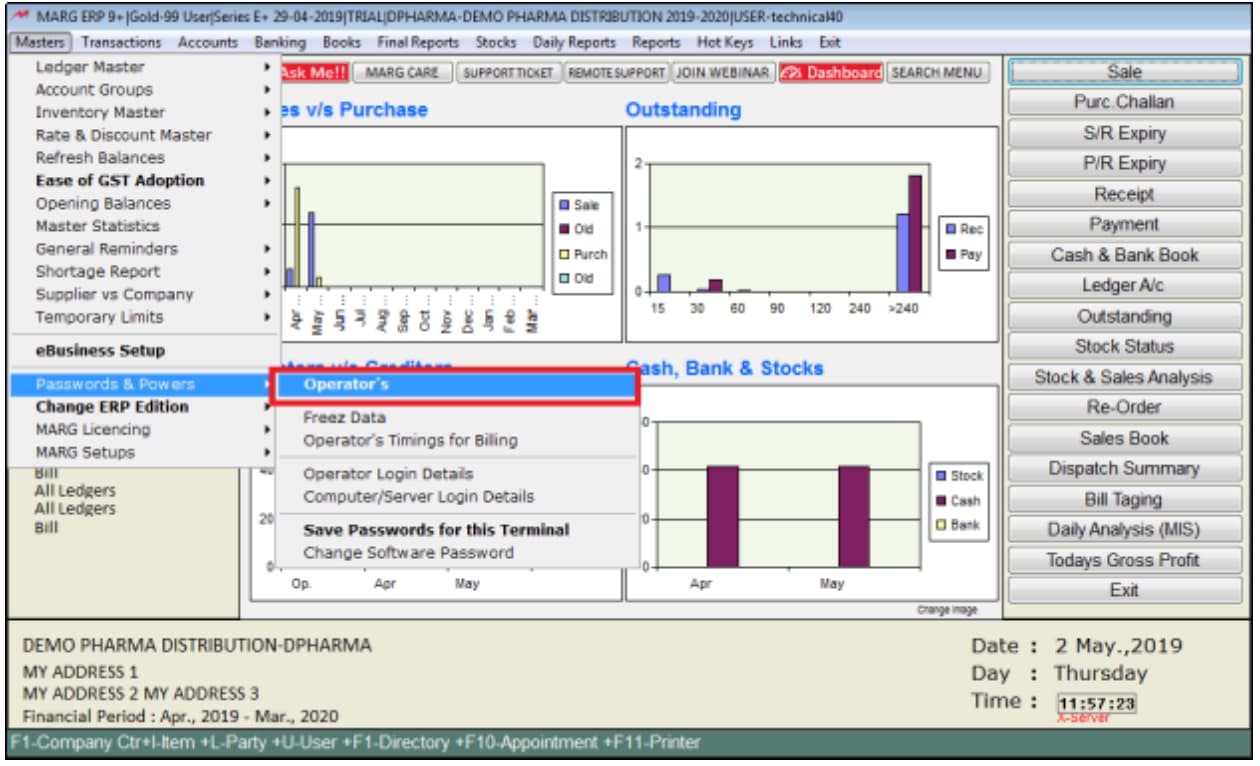Choose Freez Data menu entry

click(x=345, y=418)
